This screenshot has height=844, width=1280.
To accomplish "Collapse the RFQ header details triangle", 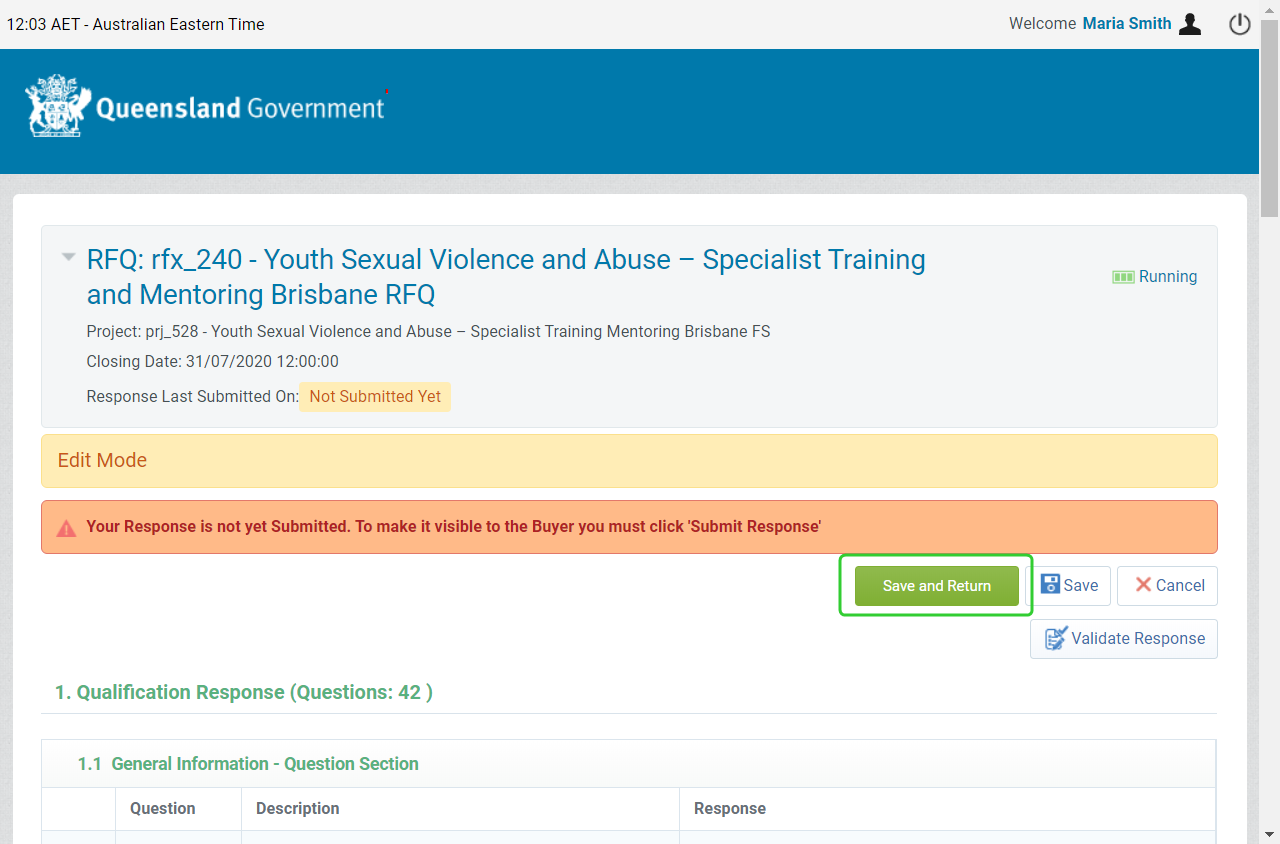I will pyautogui.click(x=68, y=257).
